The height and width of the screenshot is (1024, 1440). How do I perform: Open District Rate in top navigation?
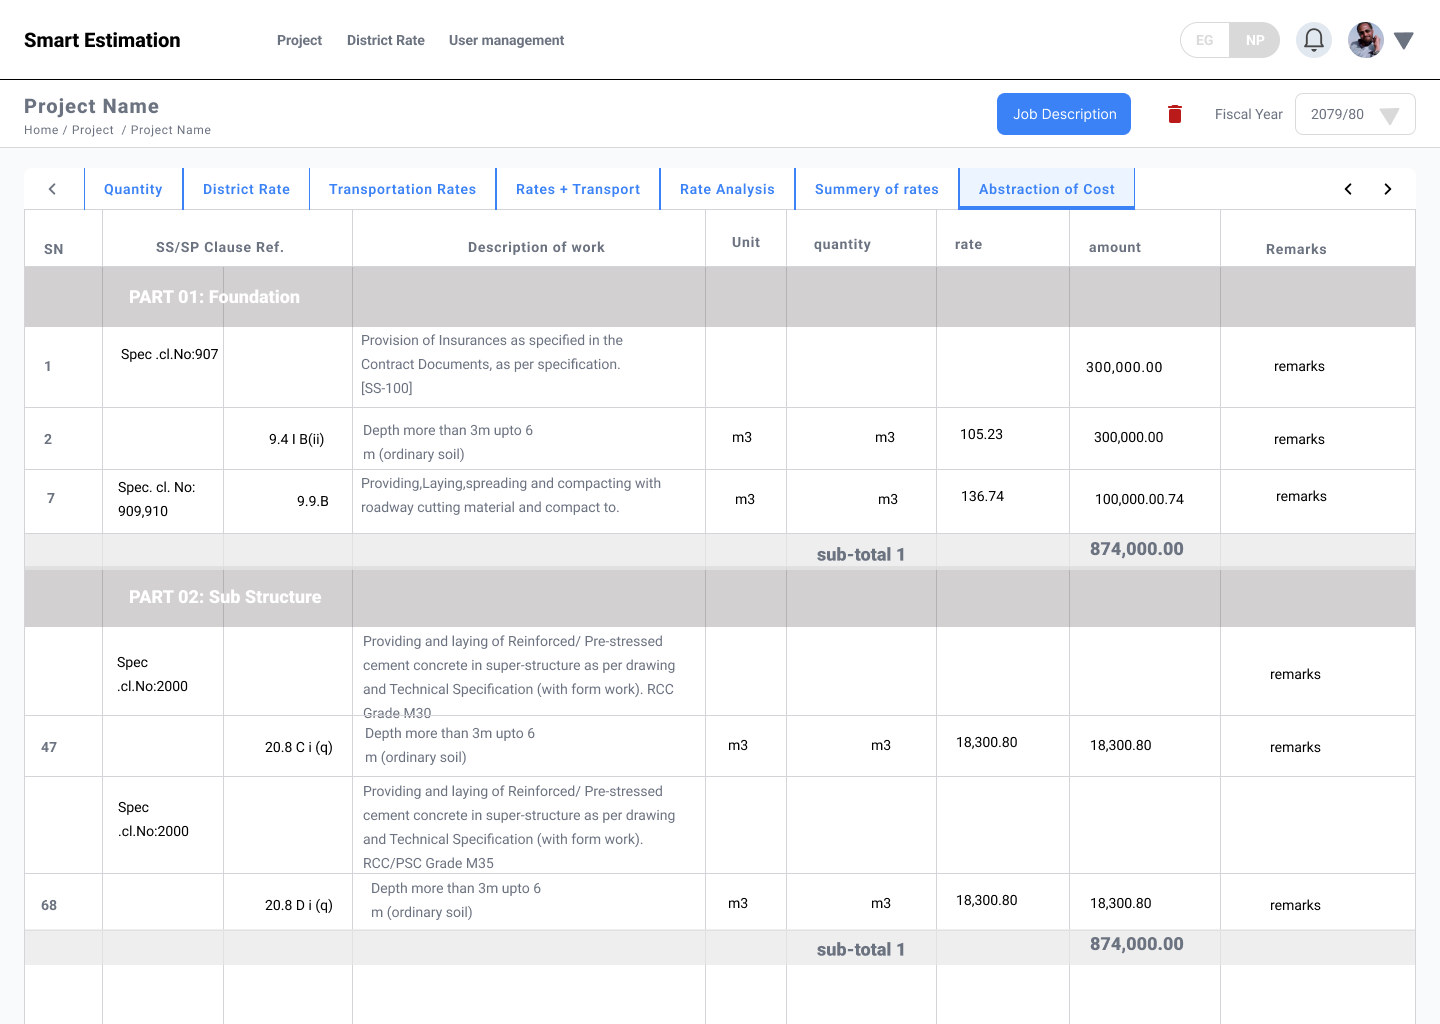pyautogui.click(x=385, y=40)
